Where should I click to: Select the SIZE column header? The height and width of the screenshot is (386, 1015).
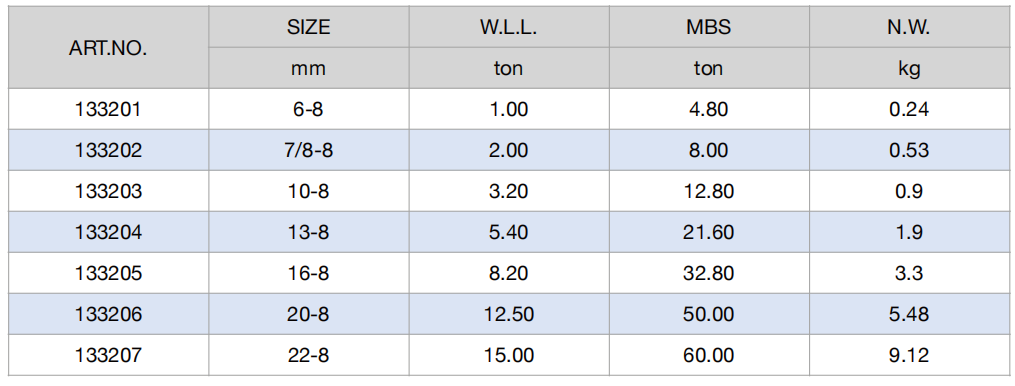click(x=309, y=27)
